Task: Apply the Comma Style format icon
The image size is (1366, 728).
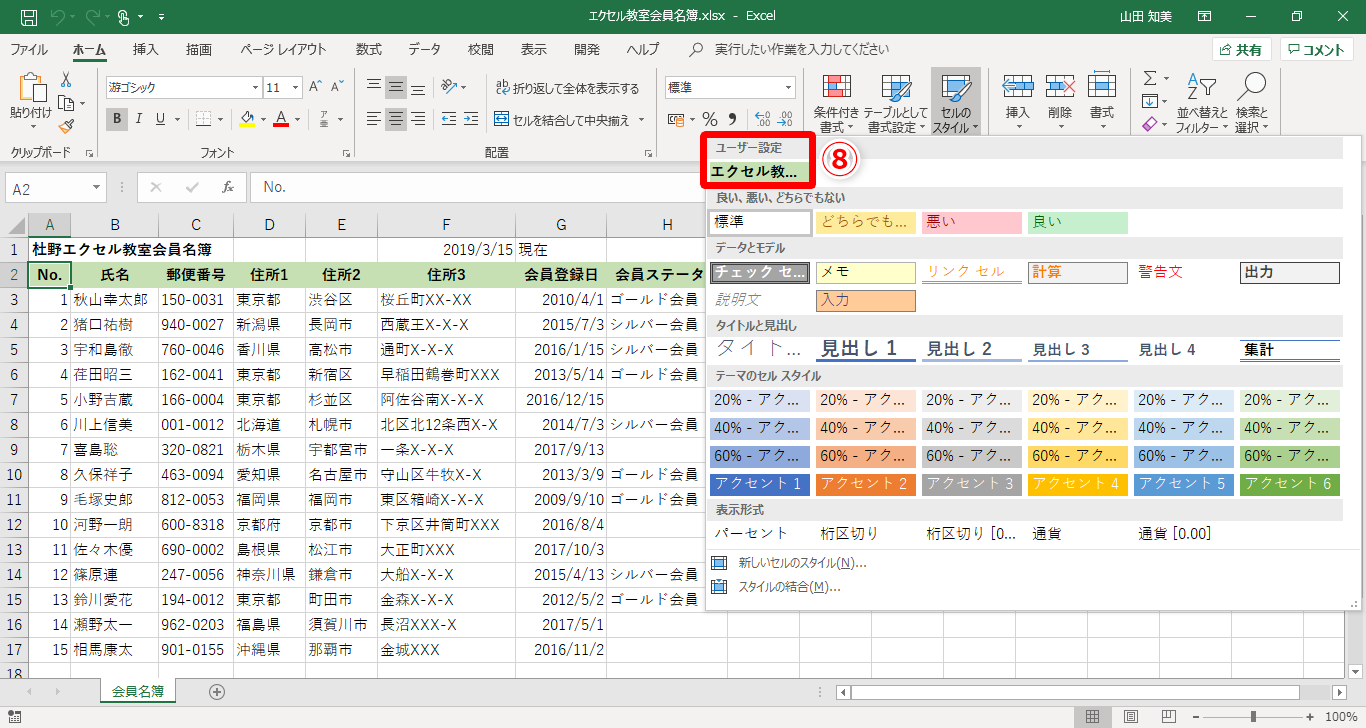Action: pos(732,120)
